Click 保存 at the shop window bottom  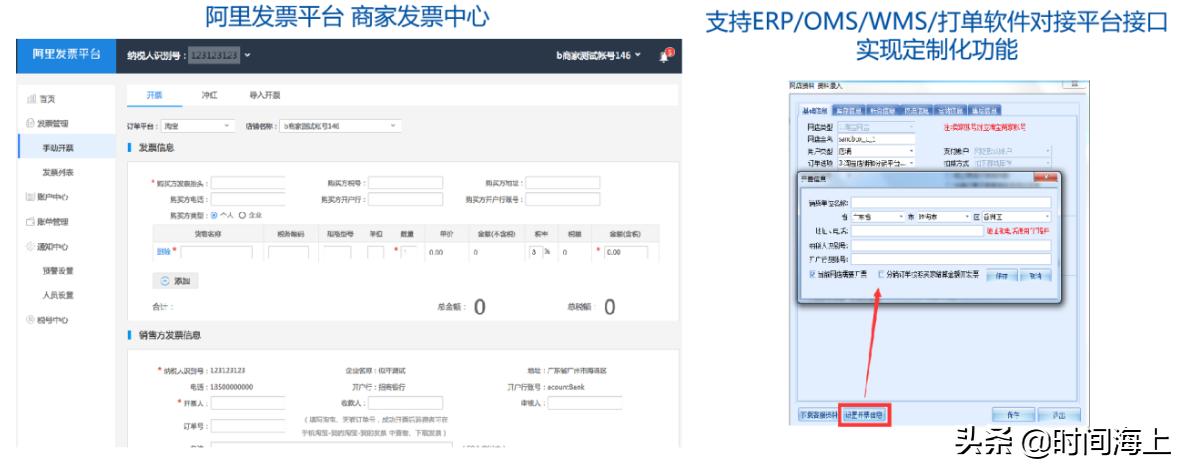point(1013,415)
